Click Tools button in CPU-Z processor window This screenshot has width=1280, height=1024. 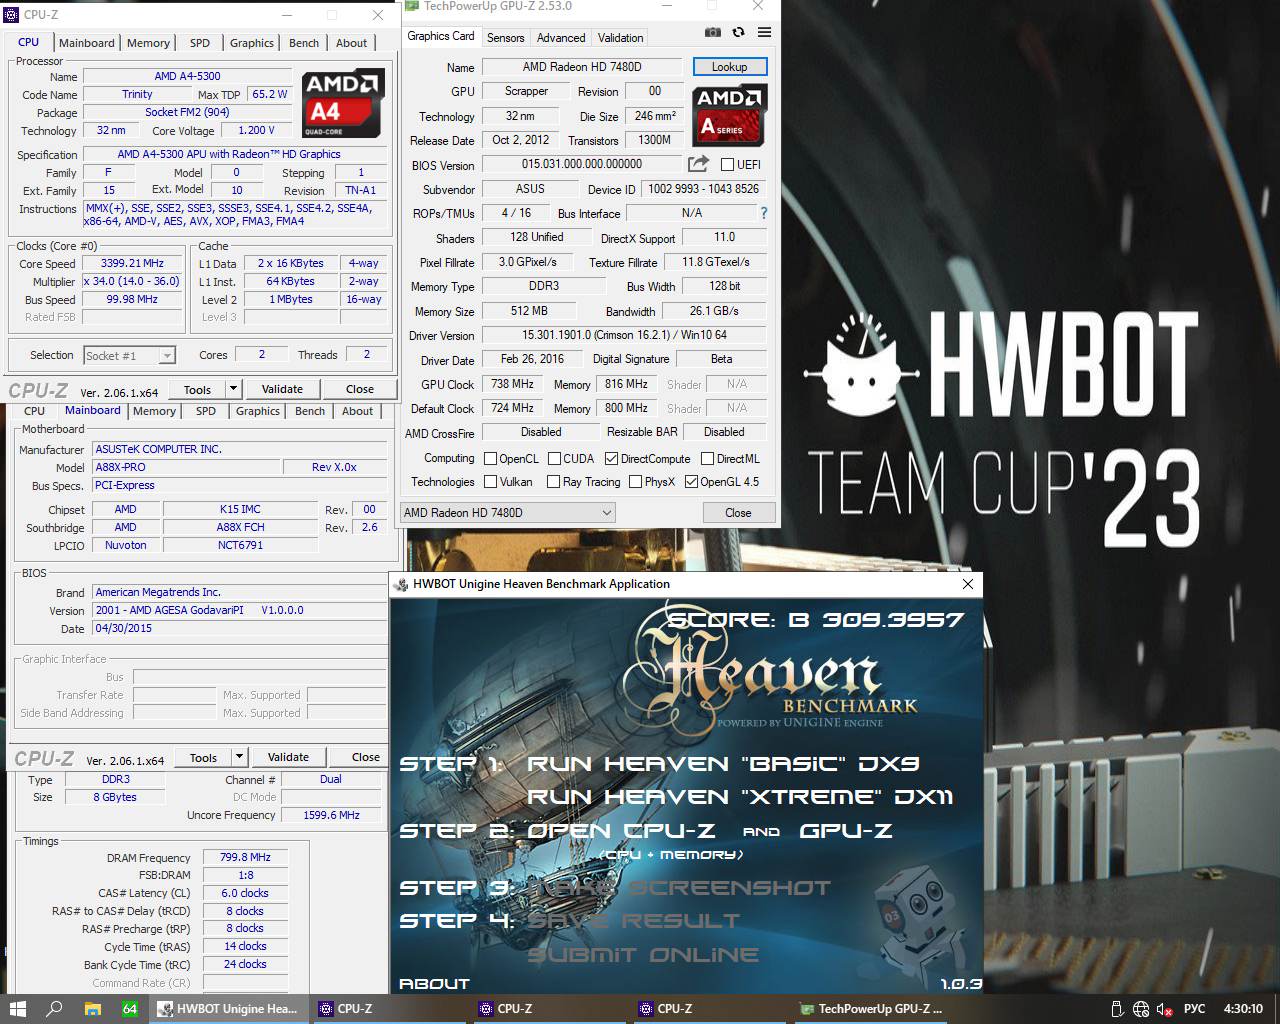(x=197, y=389)
